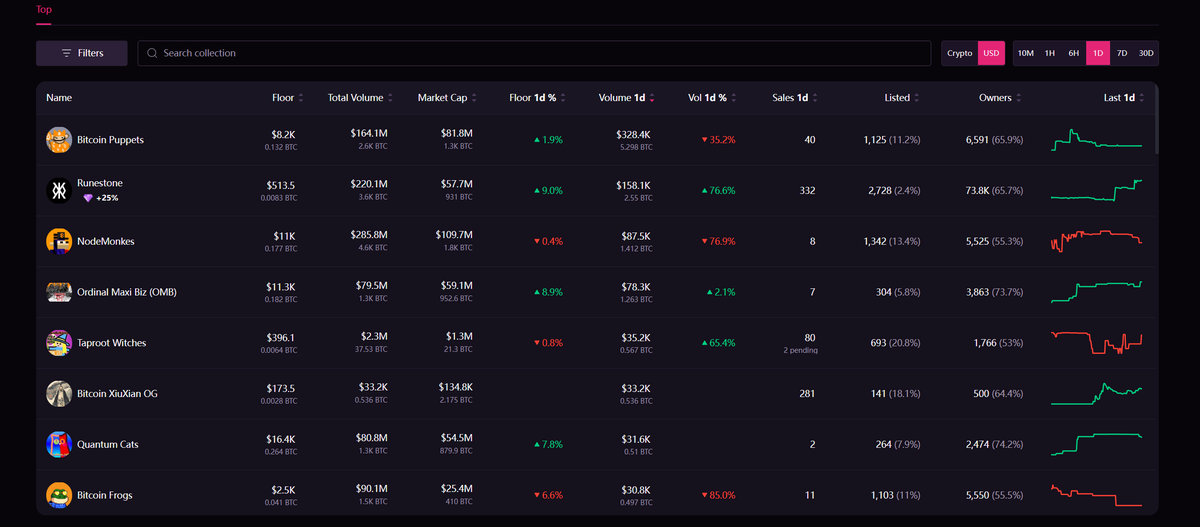This screenshot has width=1200, height=527.
Task: Click Runestone price sparkline chart
Action: click(1096, 190)
